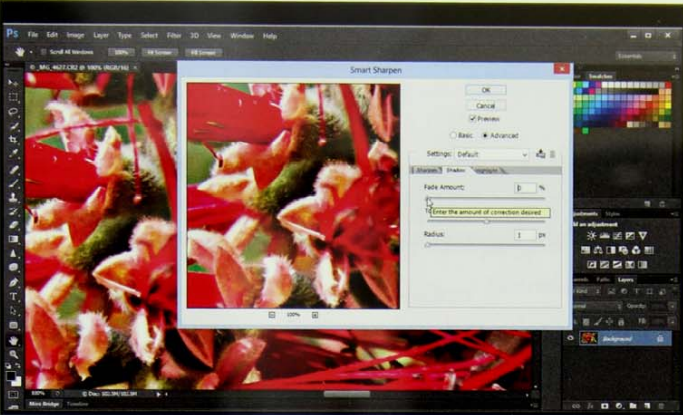This screenshot has height=415, width=683.
Task: Select the Type tool in toolbox
Action: [13, 297]
